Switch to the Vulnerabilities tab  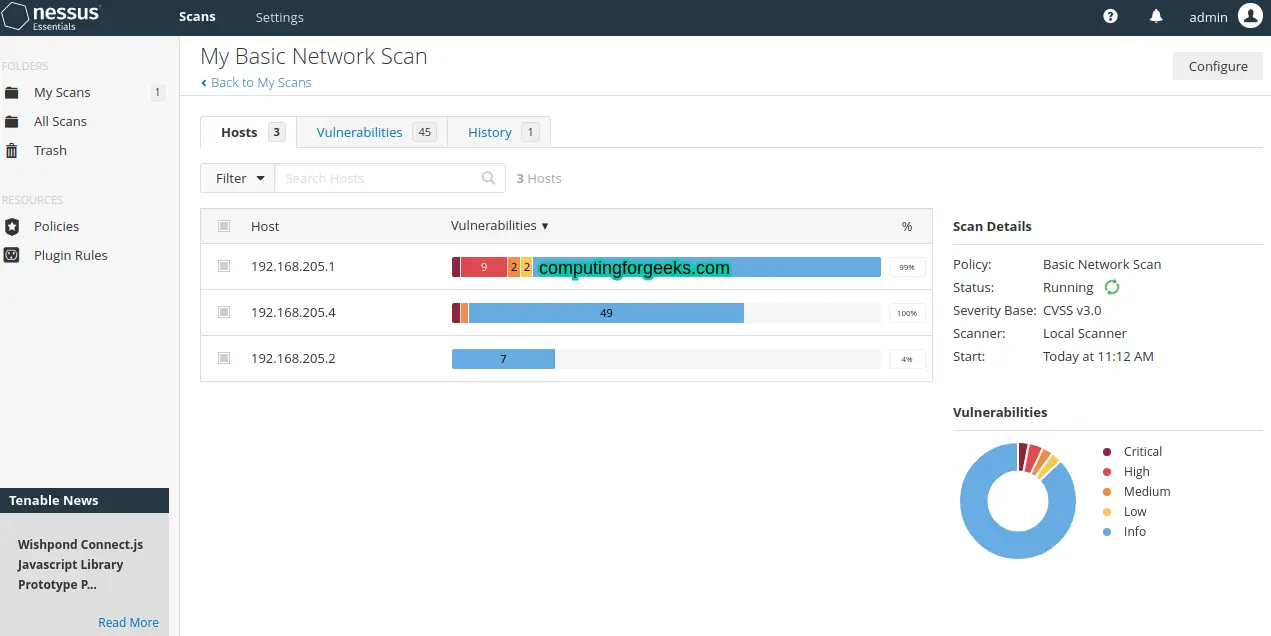click(359, 133)
